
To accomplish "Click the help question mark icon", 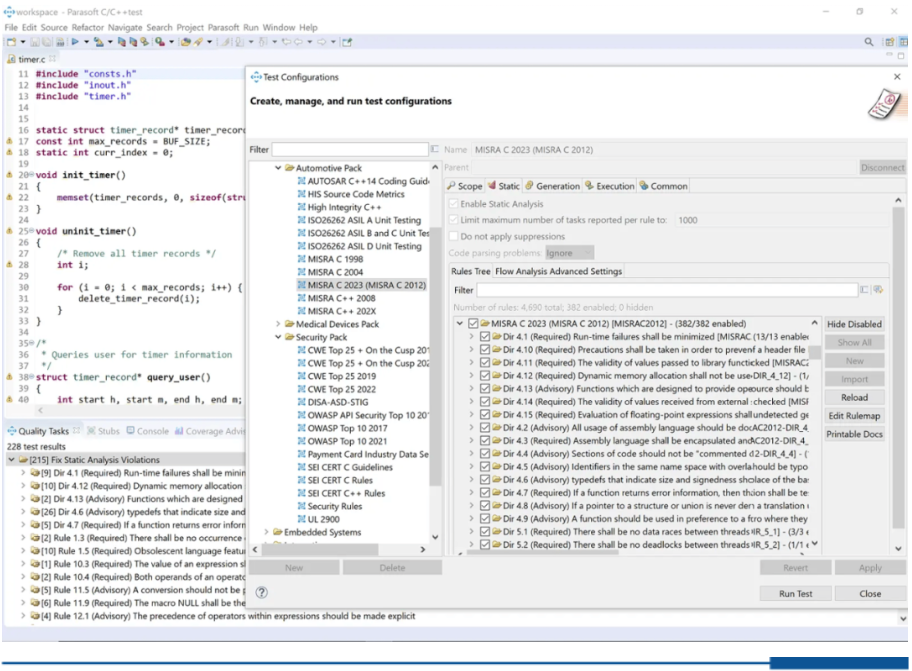I will [x=262, y=593].
